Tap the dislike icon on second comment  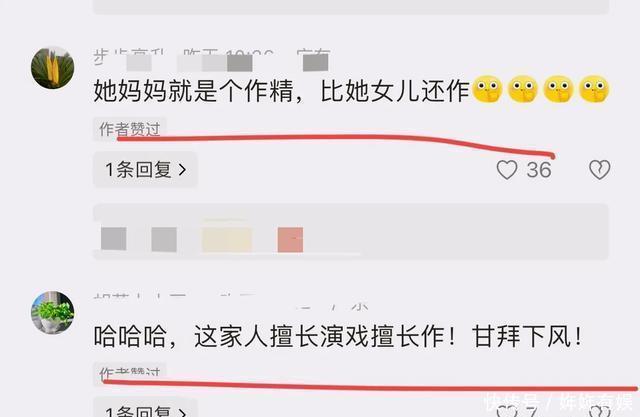[600, 410]
